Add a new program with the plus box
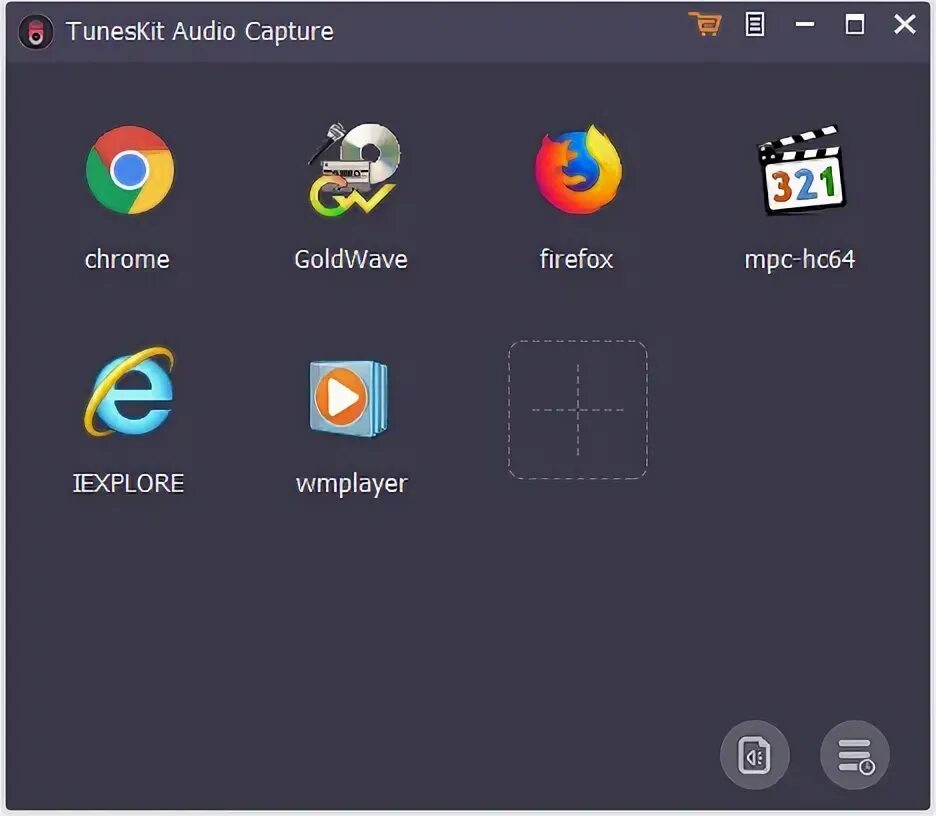The image size is (936, 816). [577, 410]
